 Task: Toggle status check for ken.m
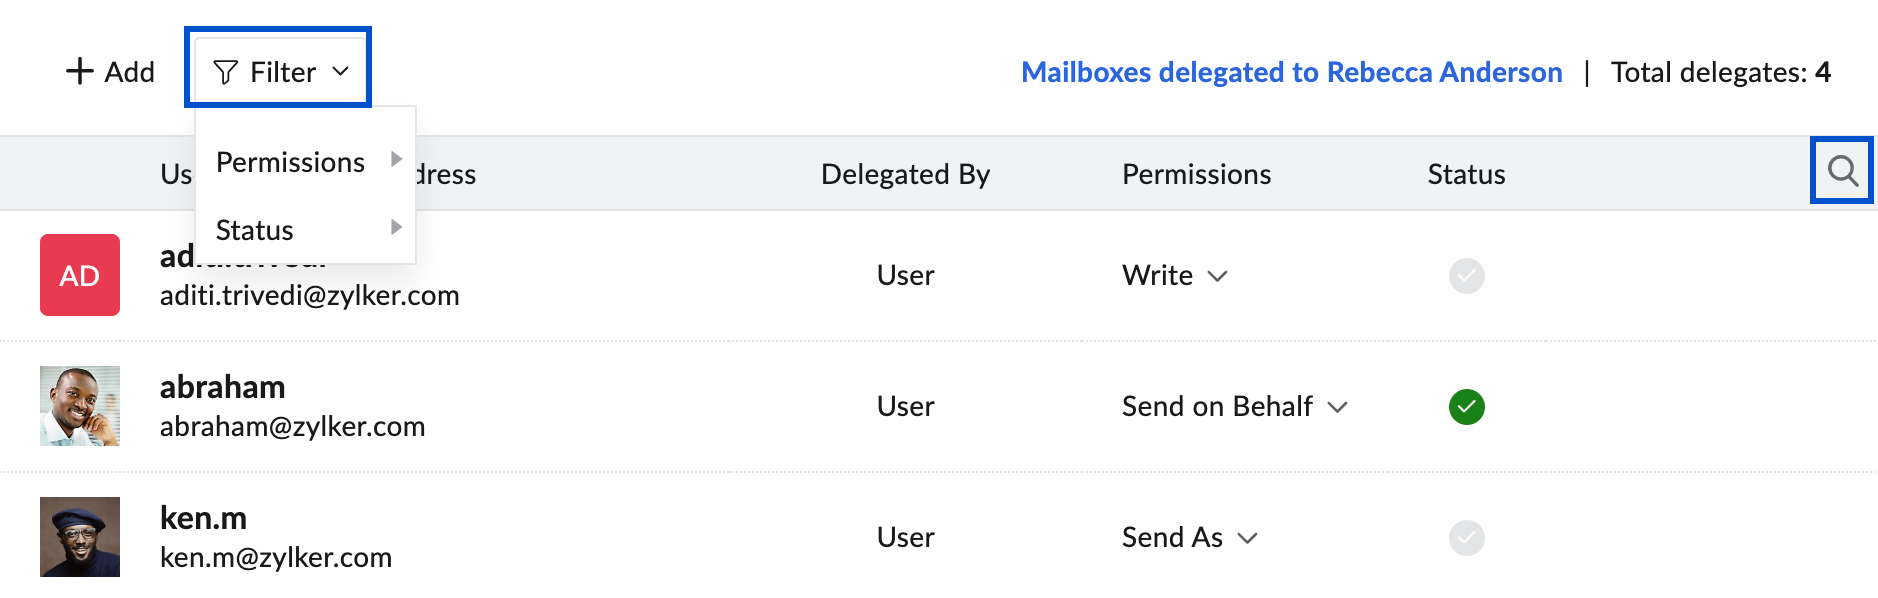pyautogui.click(x=1466, y=537)
